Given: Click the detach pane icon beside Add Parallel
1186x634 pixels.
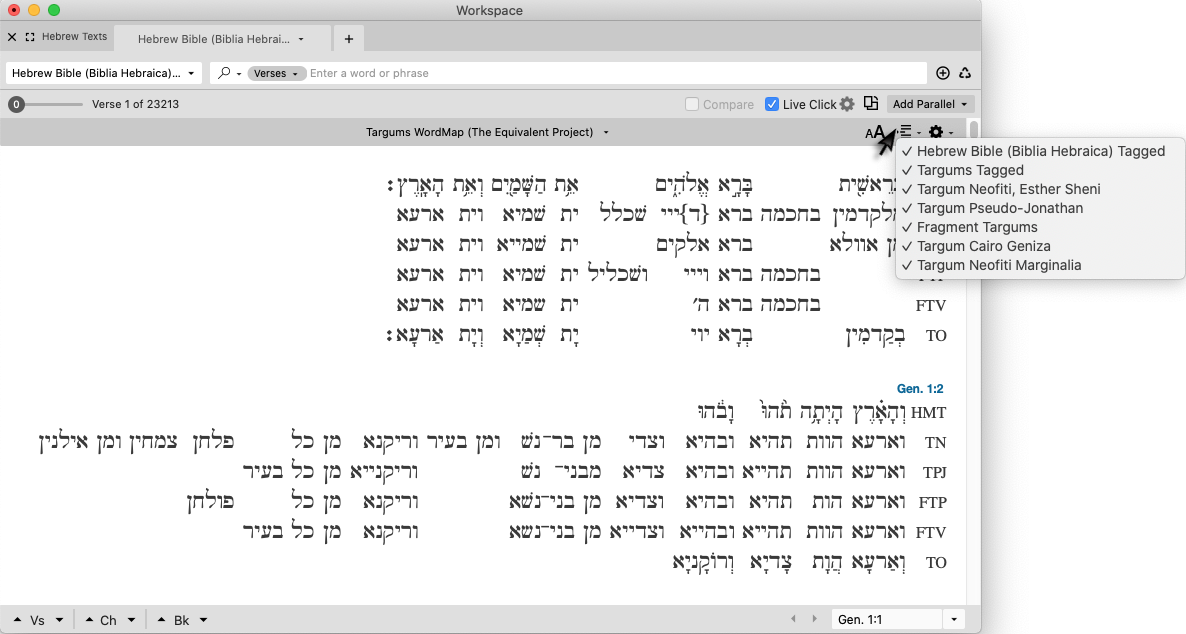Looking at the screenshot, I should (871, 103).
